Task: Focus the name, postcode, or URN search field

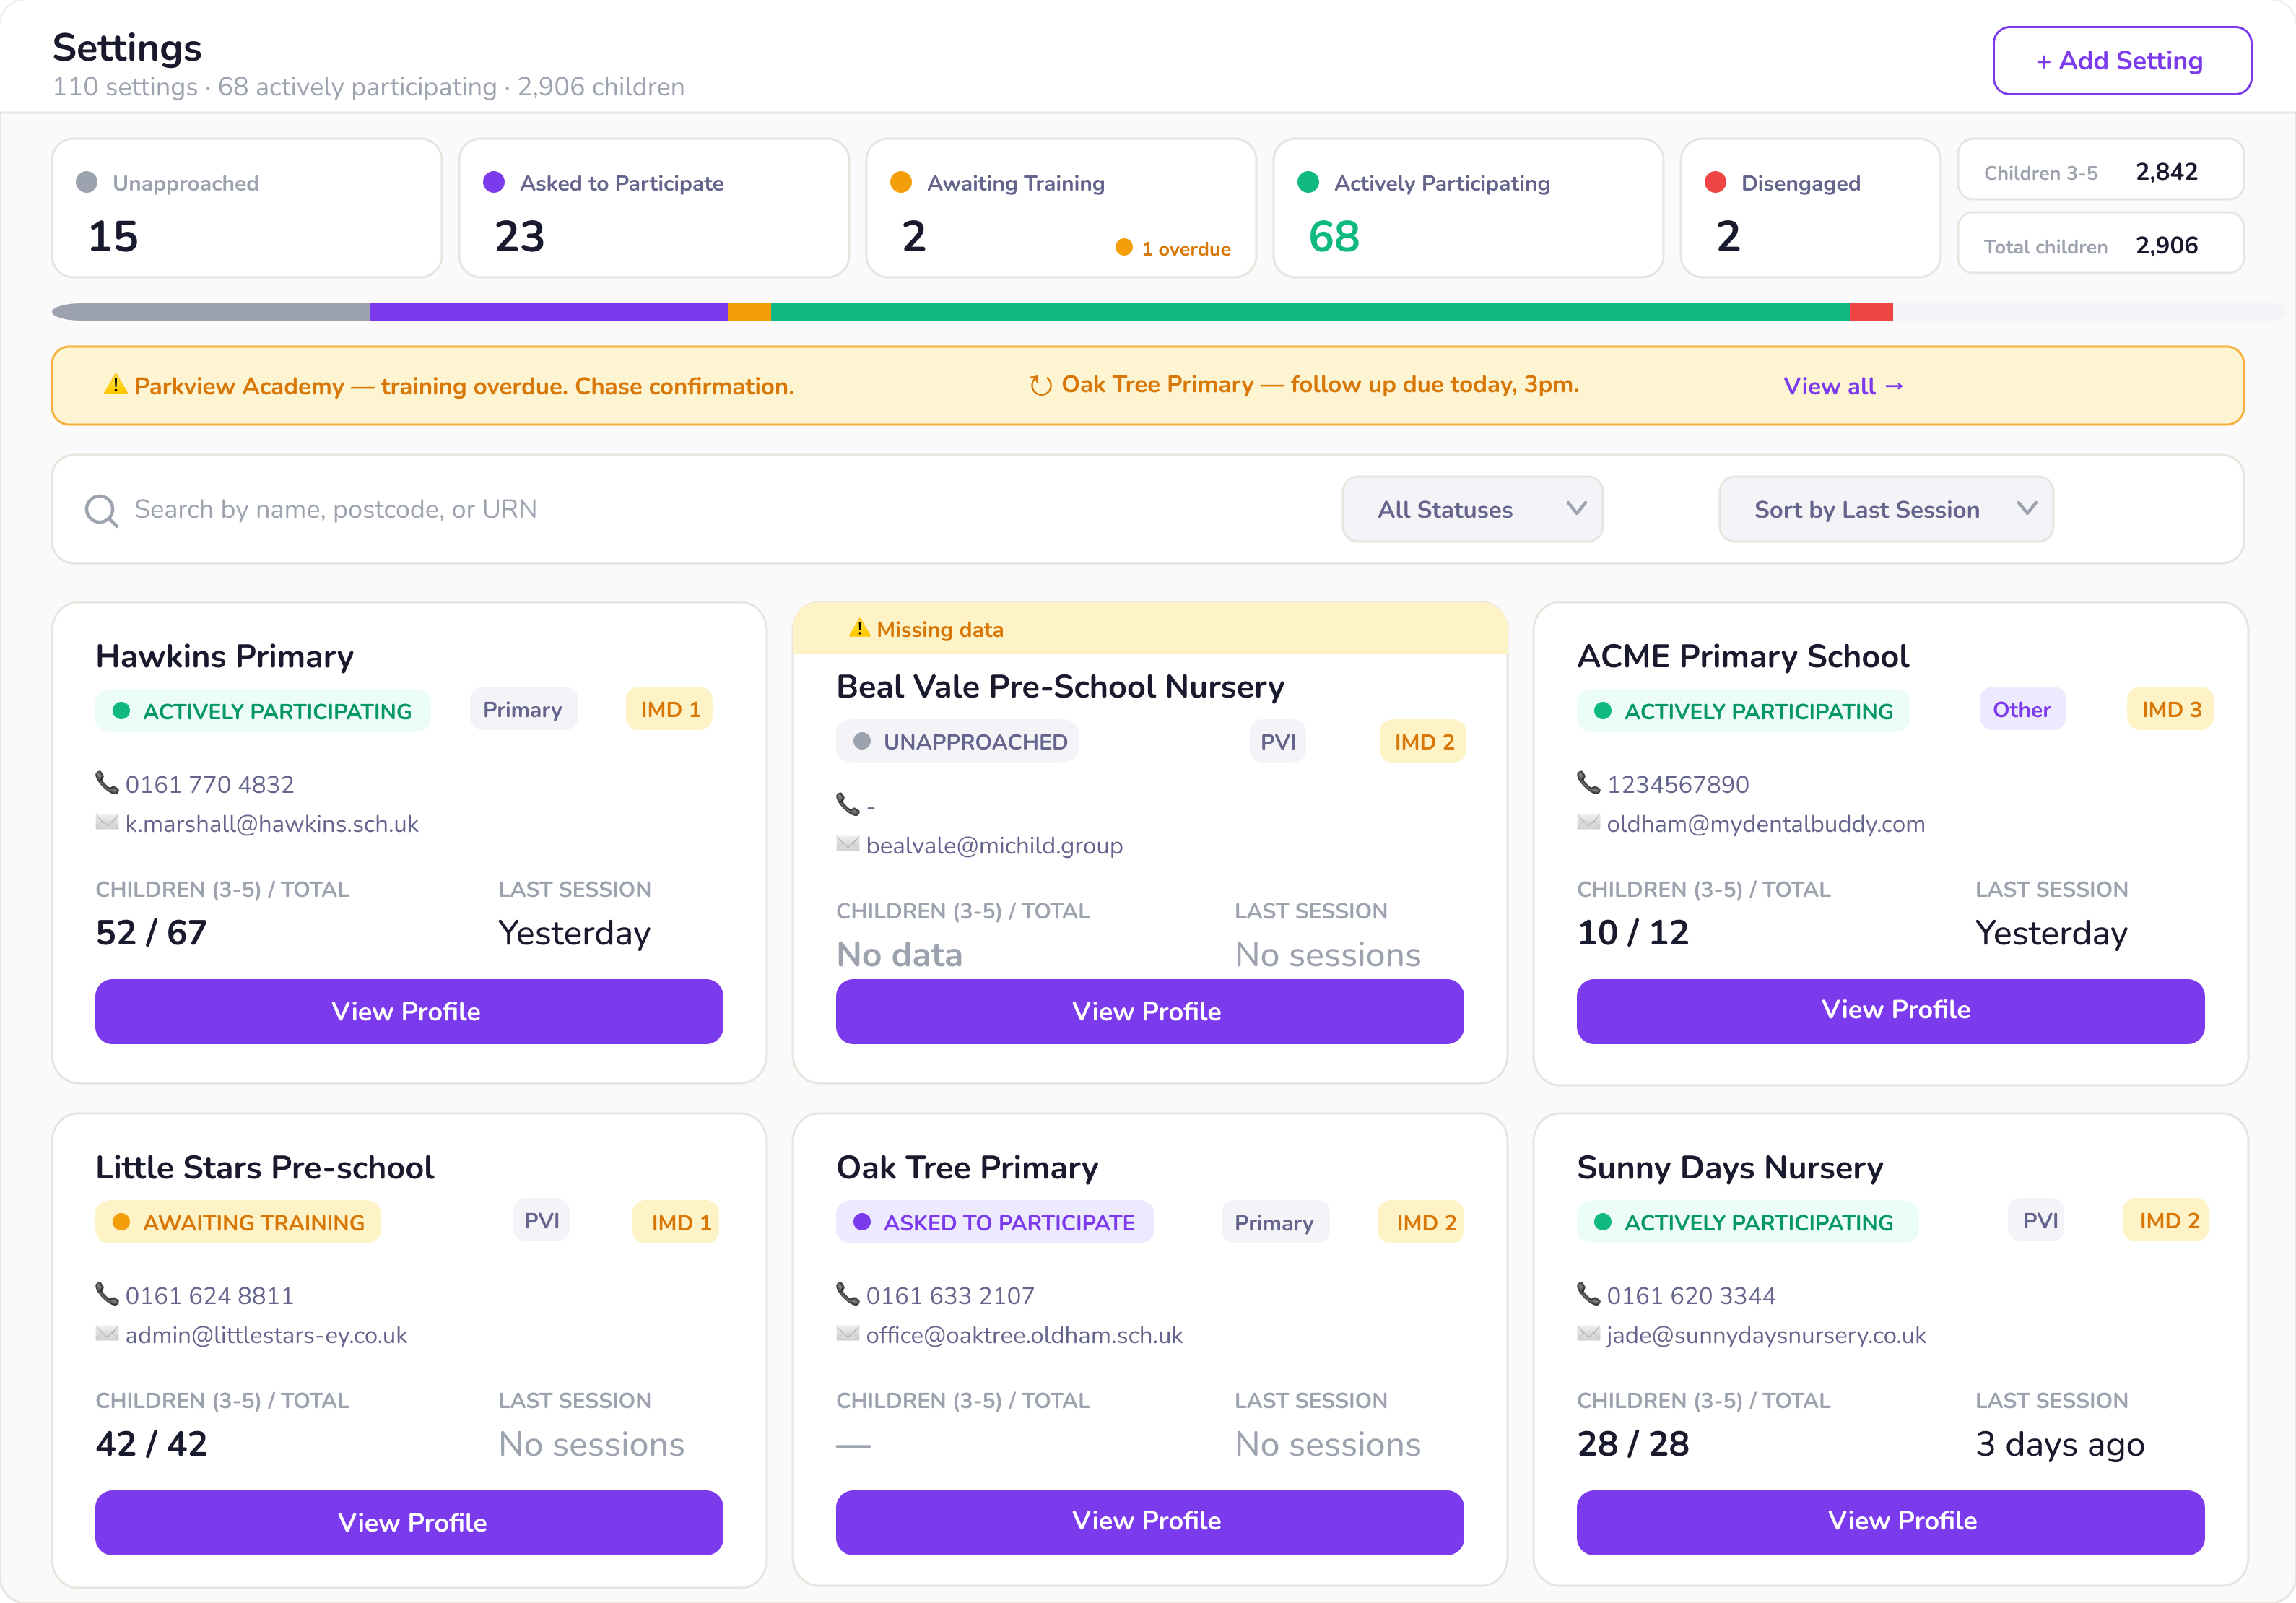Action: point(700,509)
